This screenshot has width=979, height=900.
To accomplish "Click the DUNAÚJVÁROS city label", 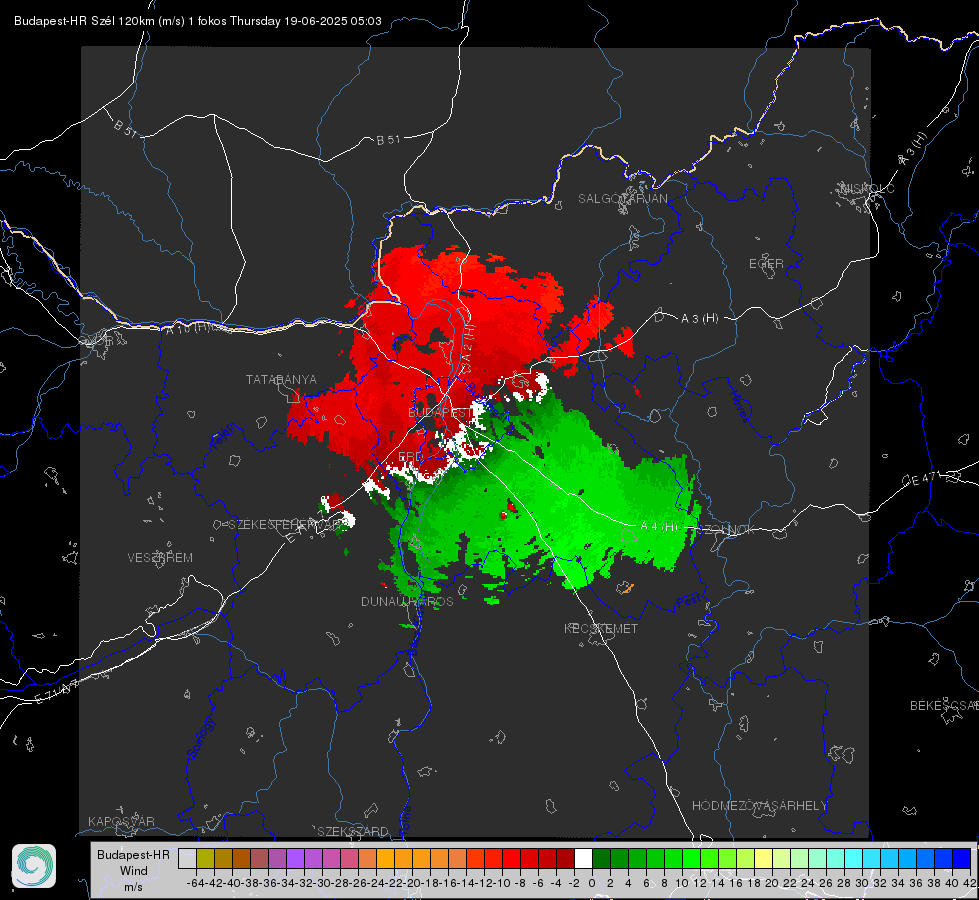I will point(407,601).
